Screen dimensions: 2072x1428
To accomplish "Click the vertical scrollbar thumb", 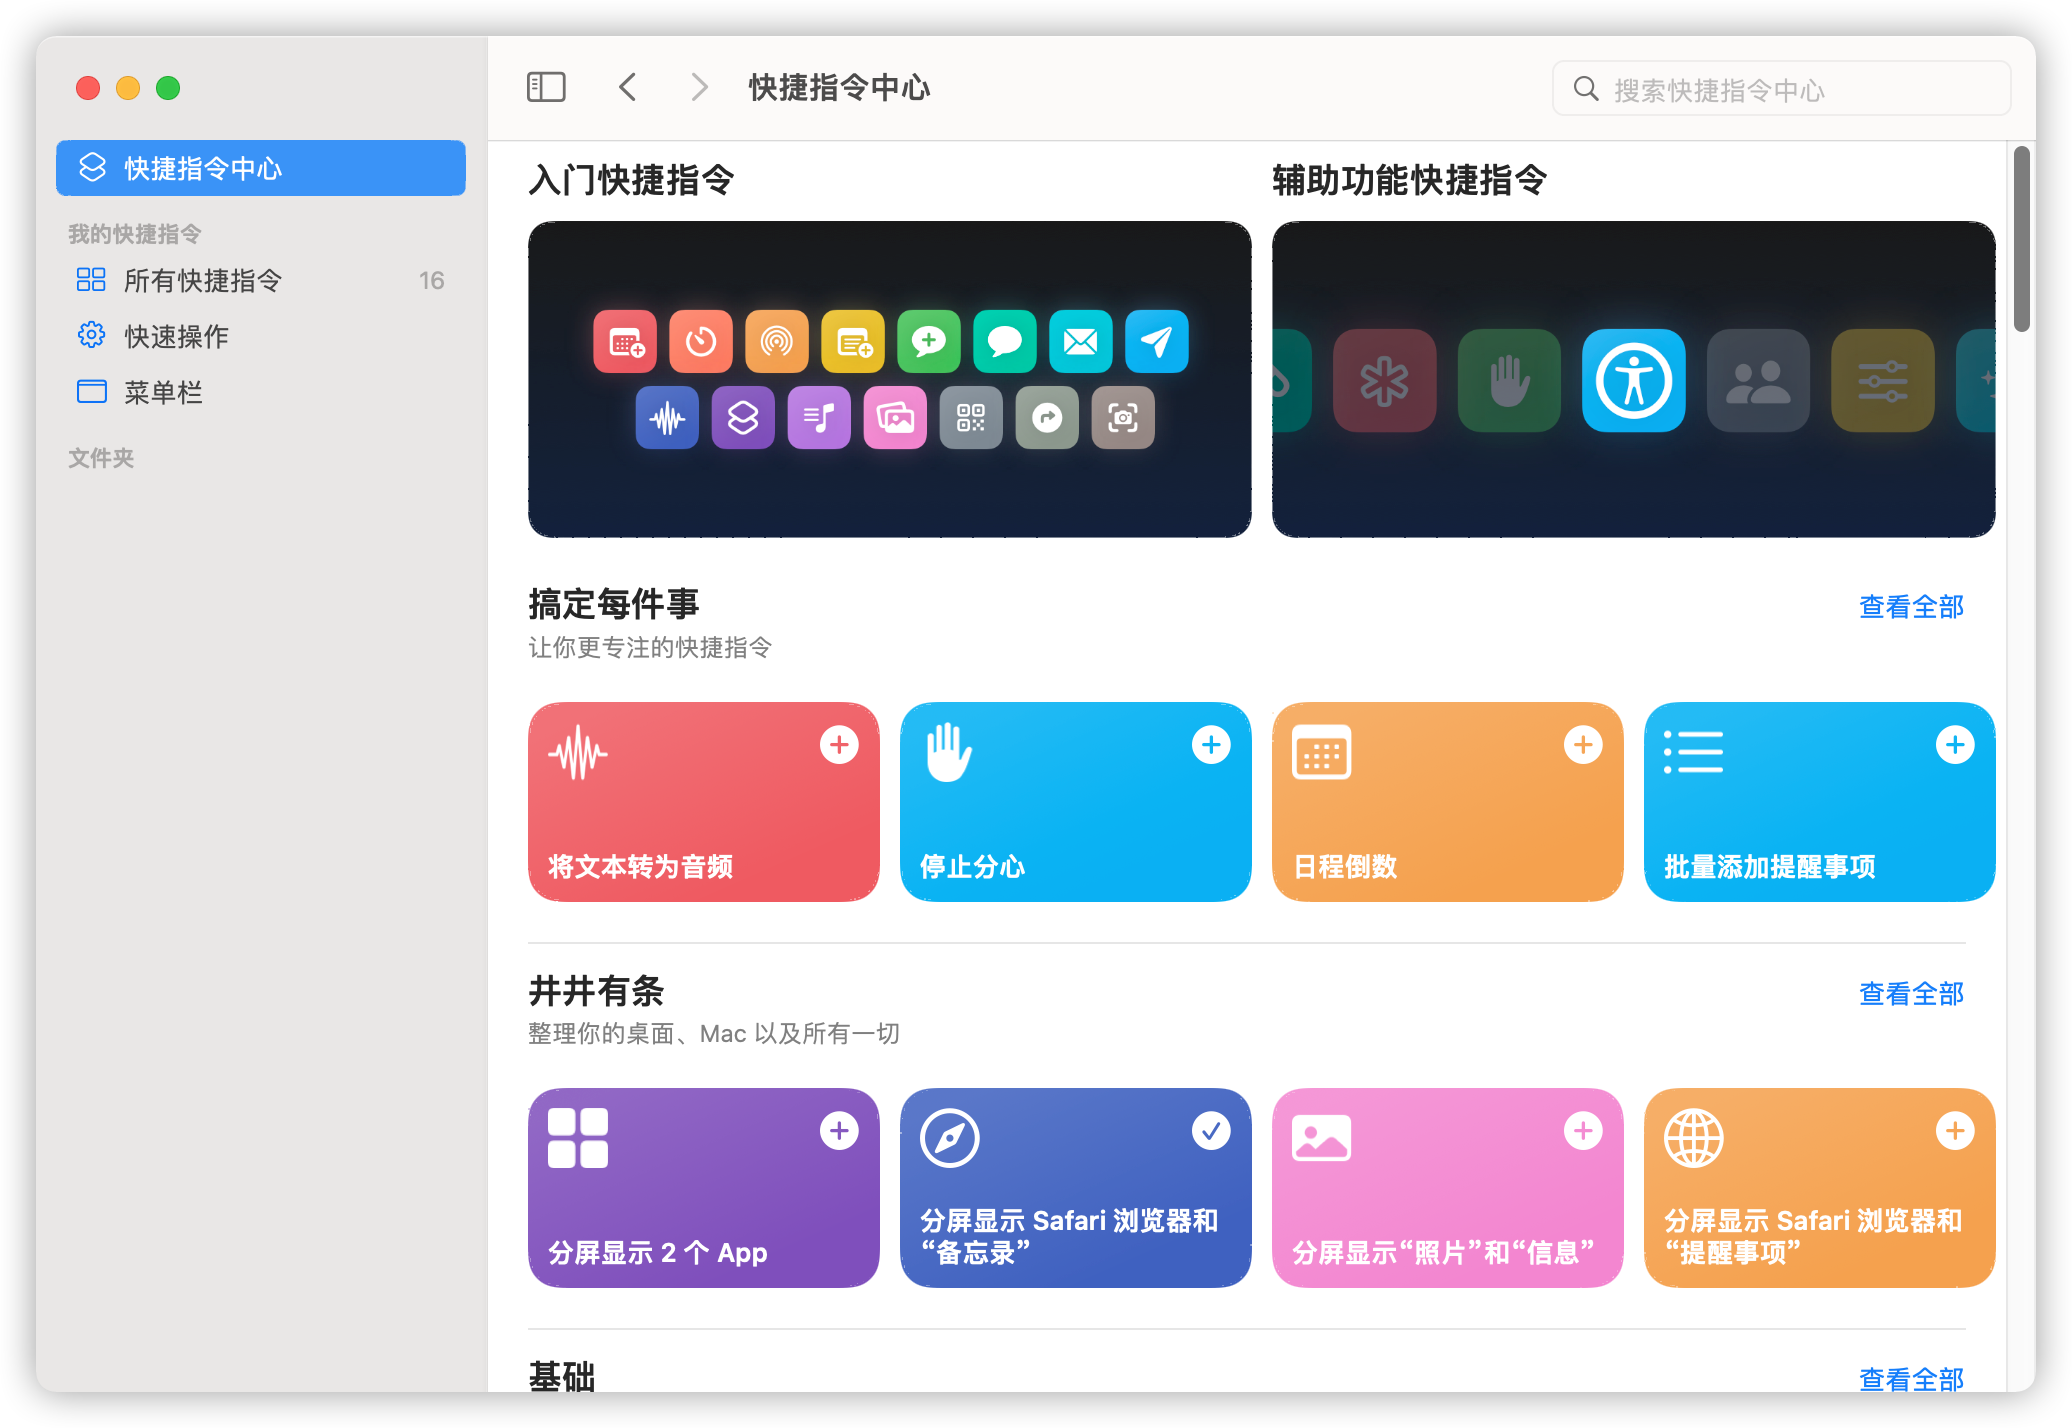I will (2022, 238).
